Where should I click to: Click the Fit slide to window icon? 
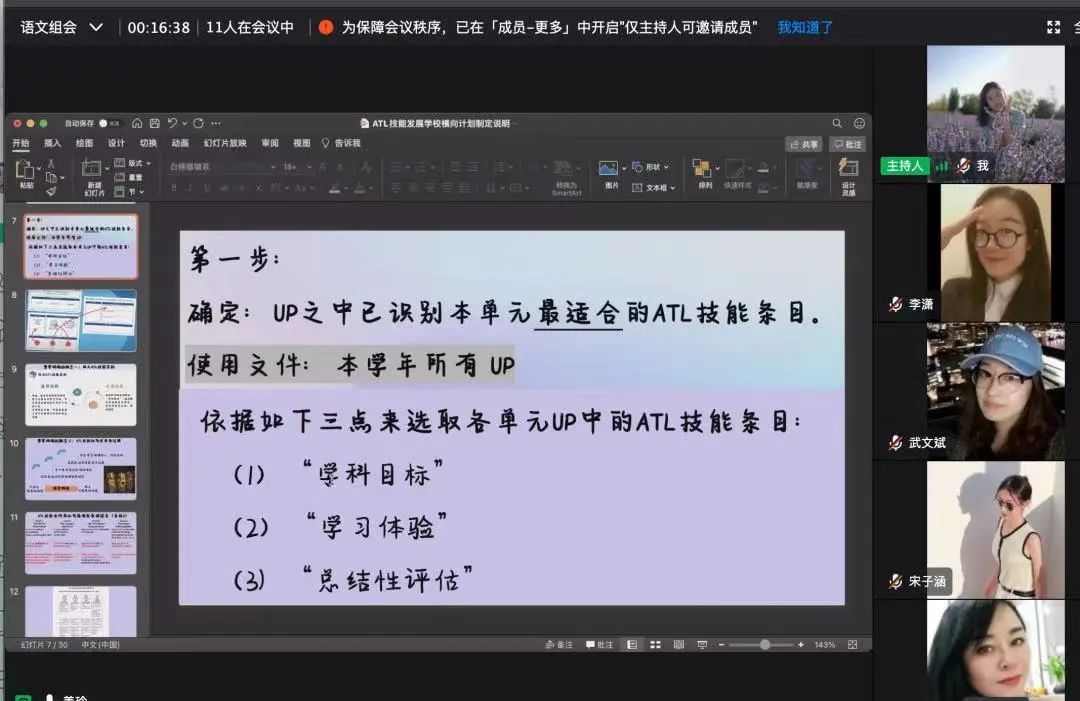pyautogui.click(x=853, y=645)
